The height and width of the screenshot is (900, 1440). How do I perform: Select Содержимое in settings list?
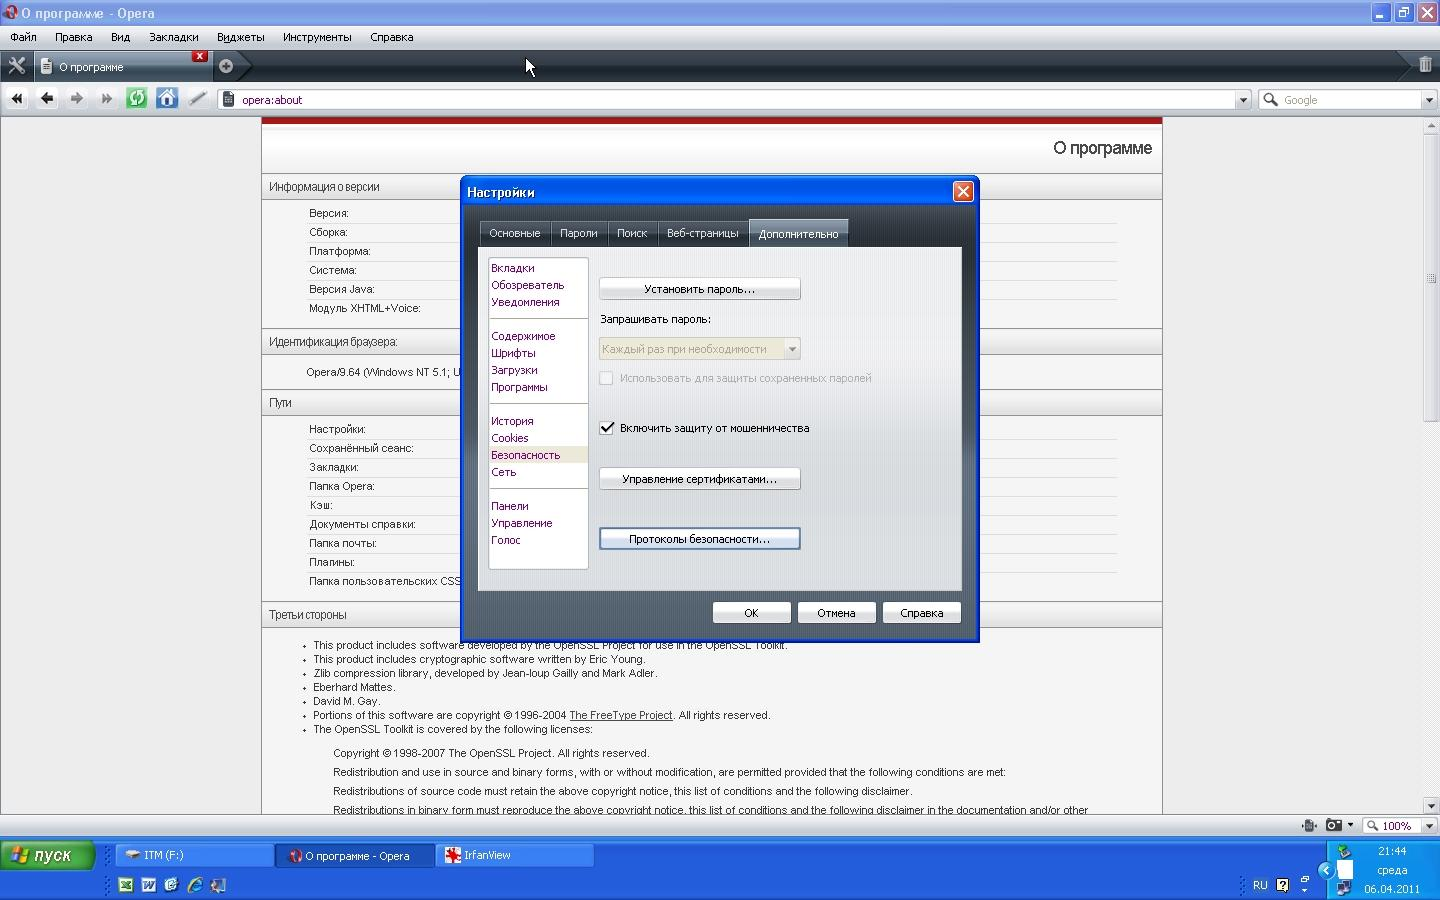click(523, 336)
